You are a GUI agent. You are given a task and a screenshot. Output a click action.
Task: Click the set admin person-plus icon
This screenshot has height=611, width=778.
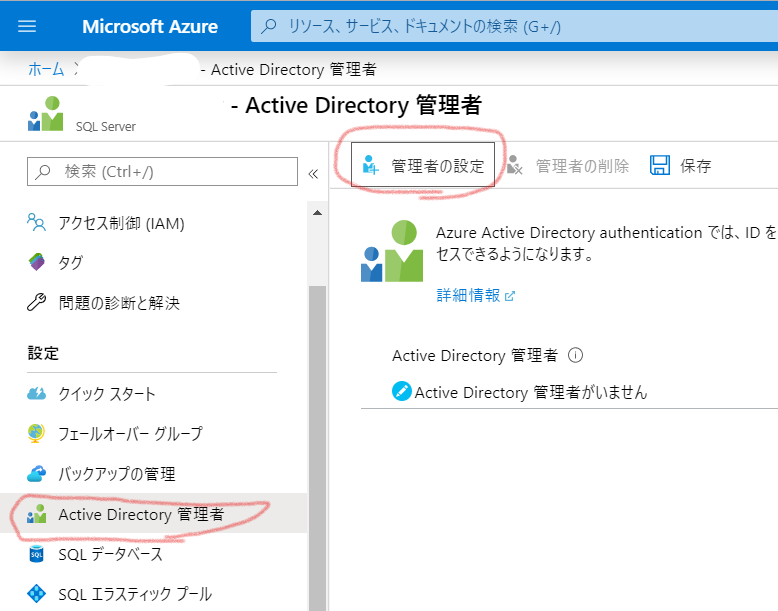[x=370, y=165]
